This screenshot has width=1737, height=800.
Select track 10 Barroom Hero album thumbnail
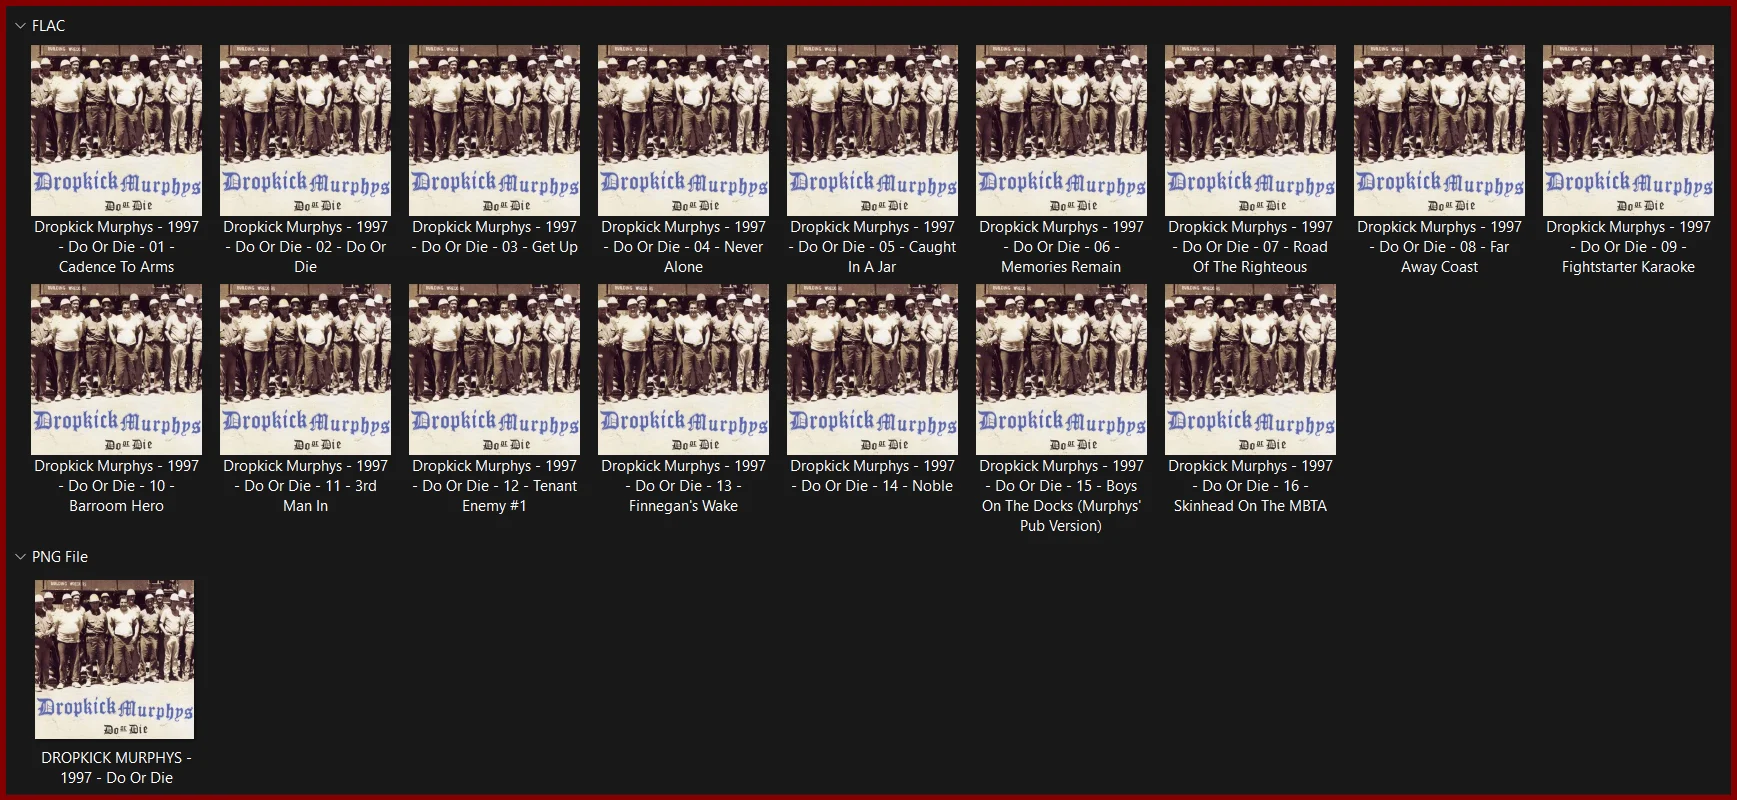[x=116, y=369]
